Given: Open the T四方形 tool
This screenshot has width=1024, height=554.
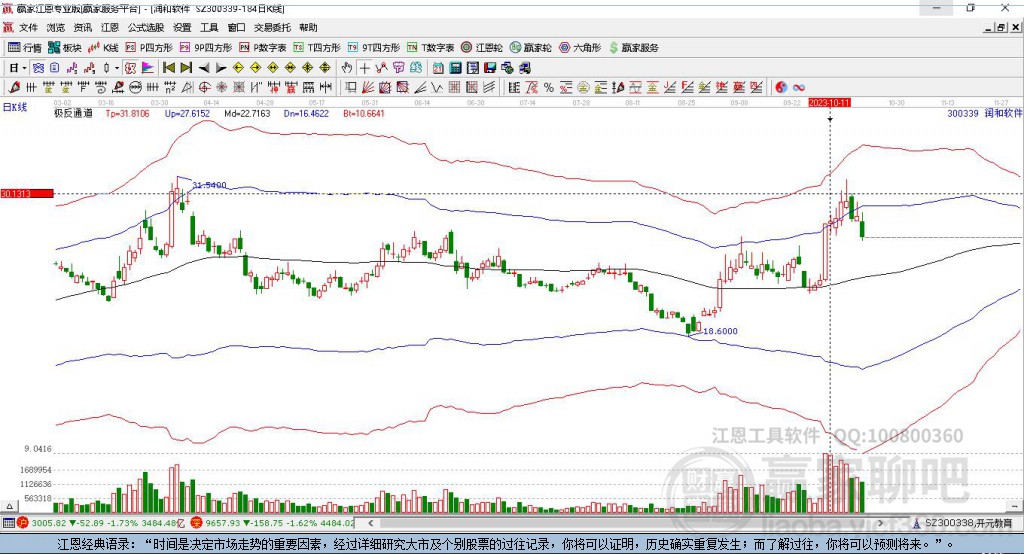Looking at the screenshot, I should point(317,48).
